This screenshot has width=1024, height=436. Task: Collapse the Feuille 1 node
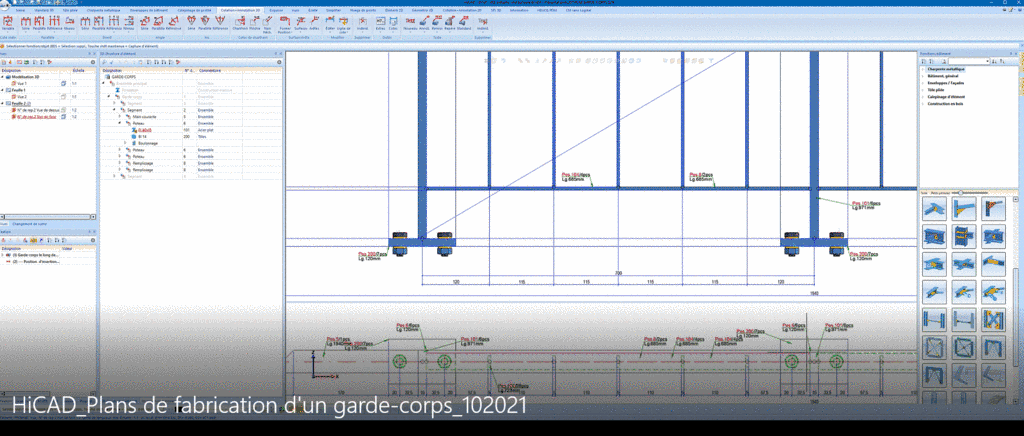[x=2, y=90]
